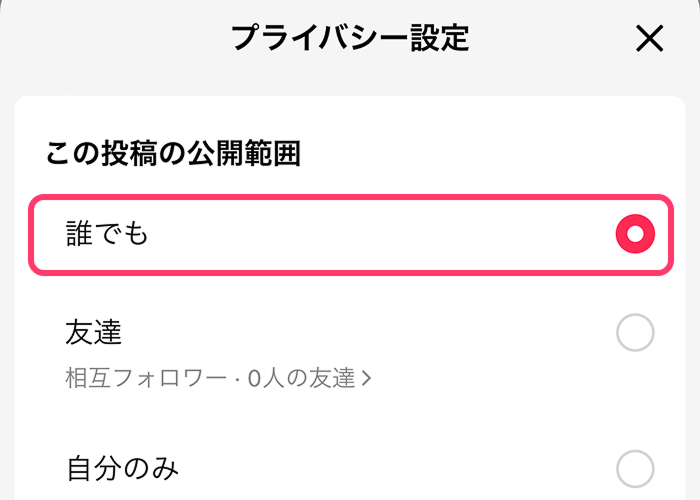Expand the chevron after 0人の友達

(366, 378)
